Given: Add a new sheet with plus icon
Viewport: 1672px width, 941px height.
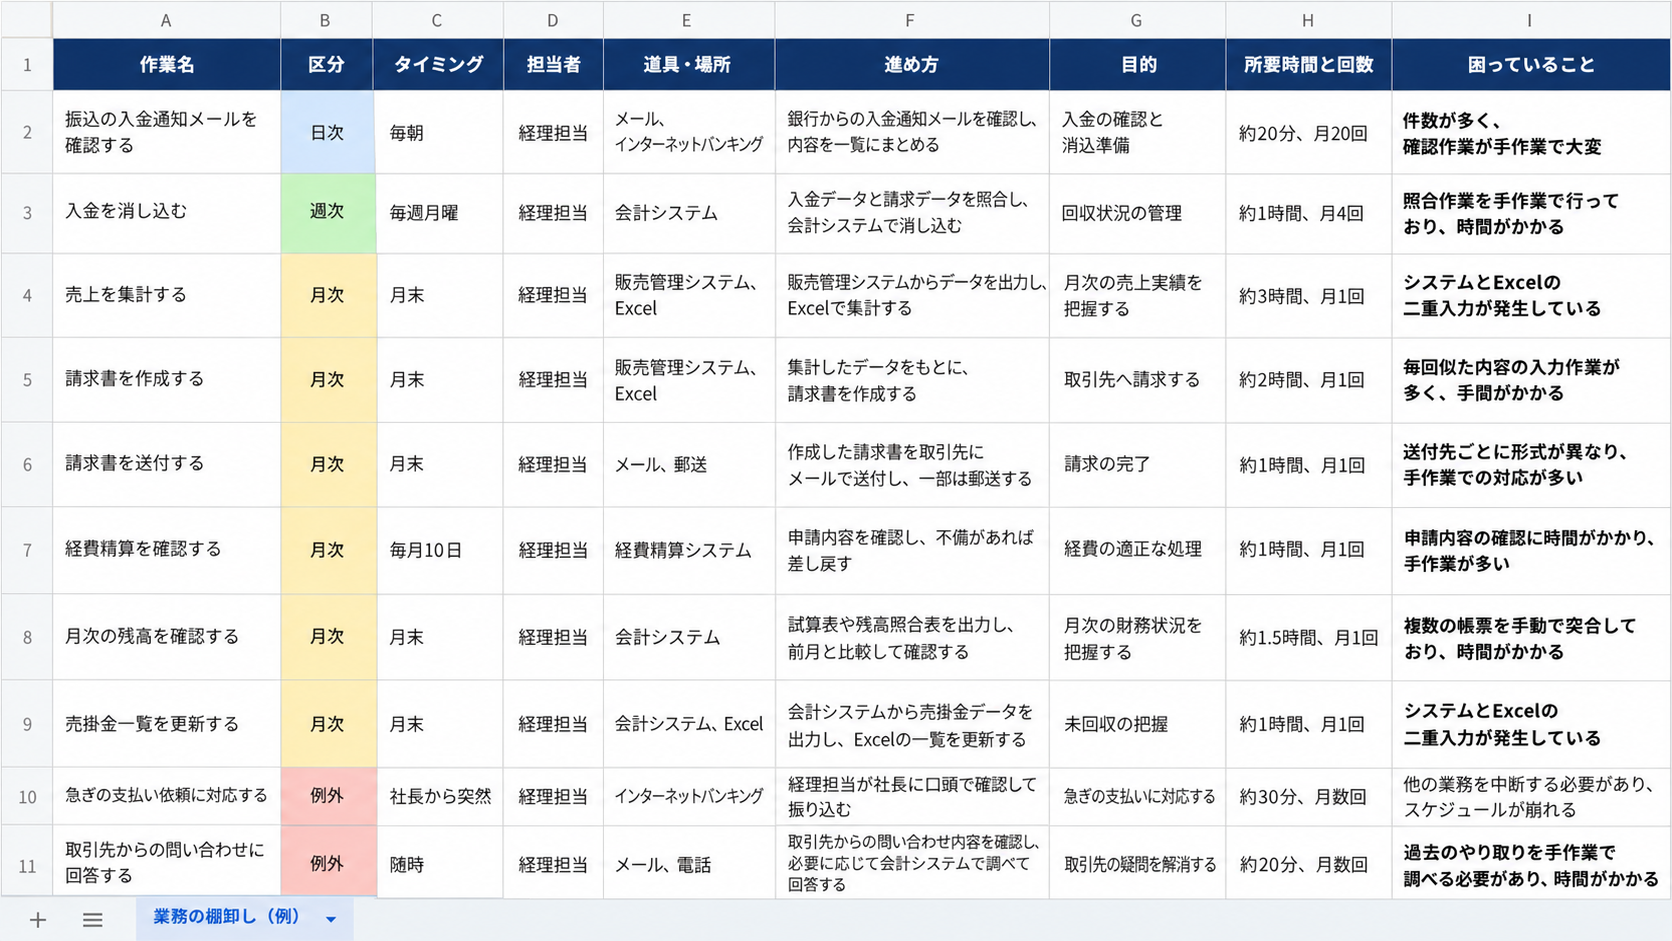Looking at the screenshot, I should (37, 920).
